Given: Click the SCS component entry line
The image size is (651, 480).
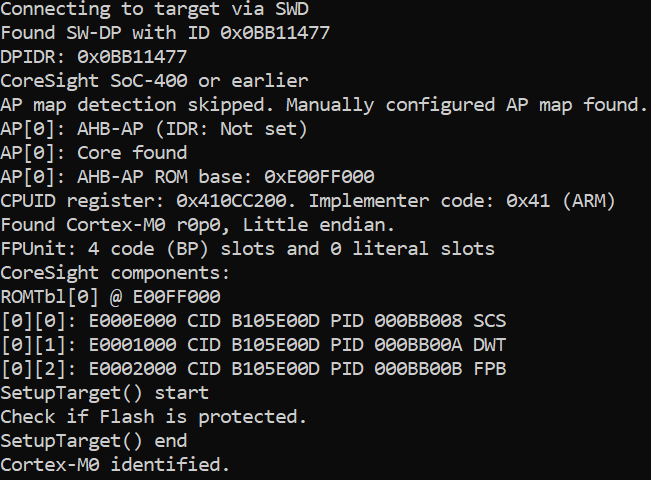Looking at the screenshot, I should (x=253, y=321).
